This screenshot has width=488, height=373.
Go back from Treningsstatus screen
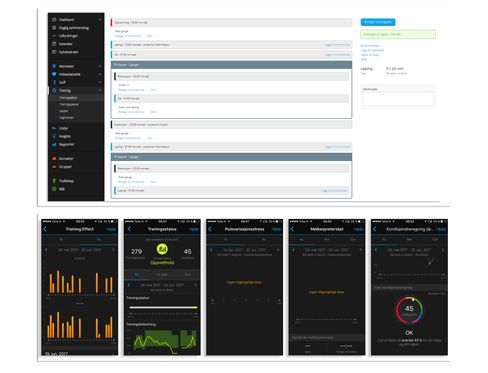tap(129, 229)
